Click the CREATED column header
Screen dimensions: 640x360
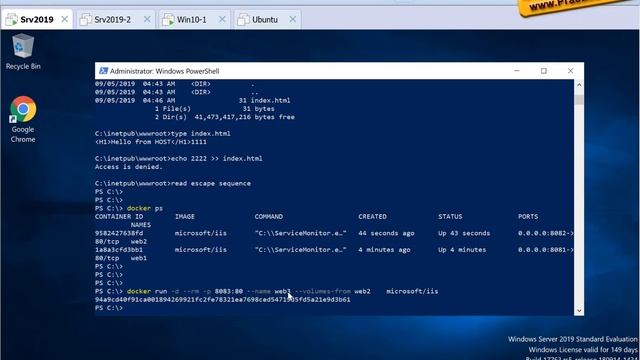[372, 216]
